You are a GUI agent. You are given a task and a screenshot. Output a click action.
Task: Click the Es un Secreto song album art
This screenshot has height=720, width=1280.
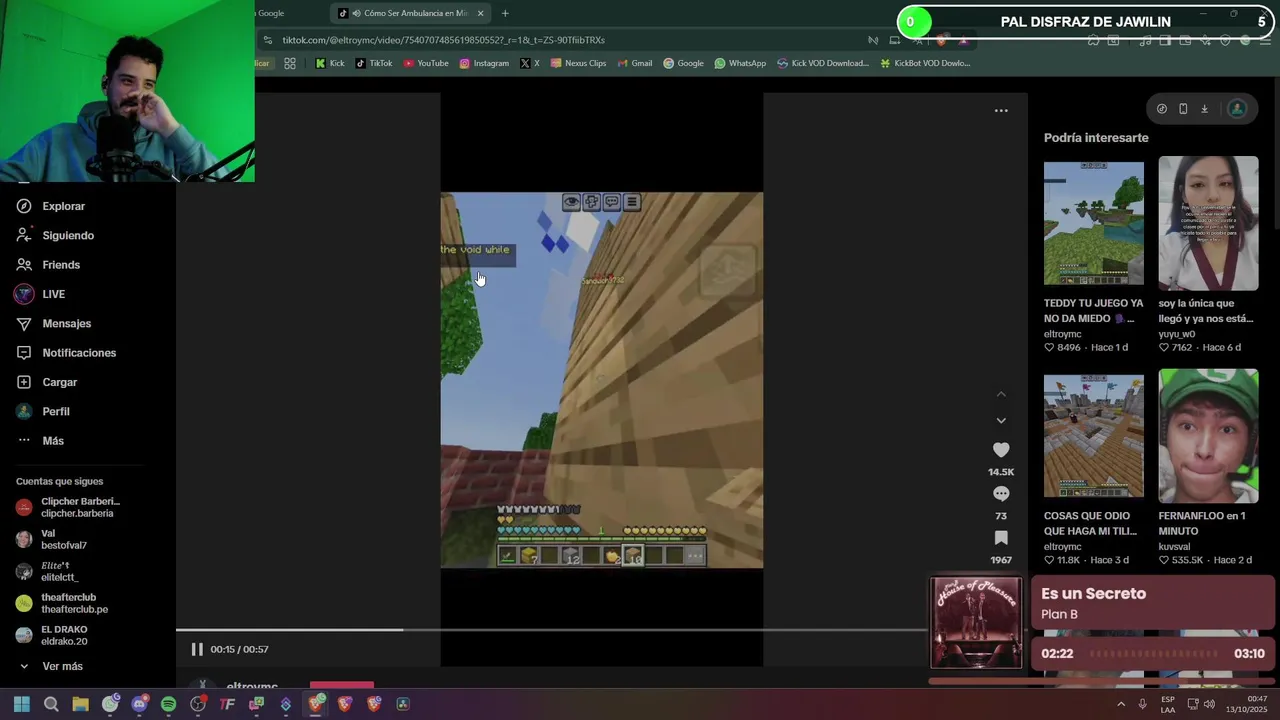click(976, 622)
